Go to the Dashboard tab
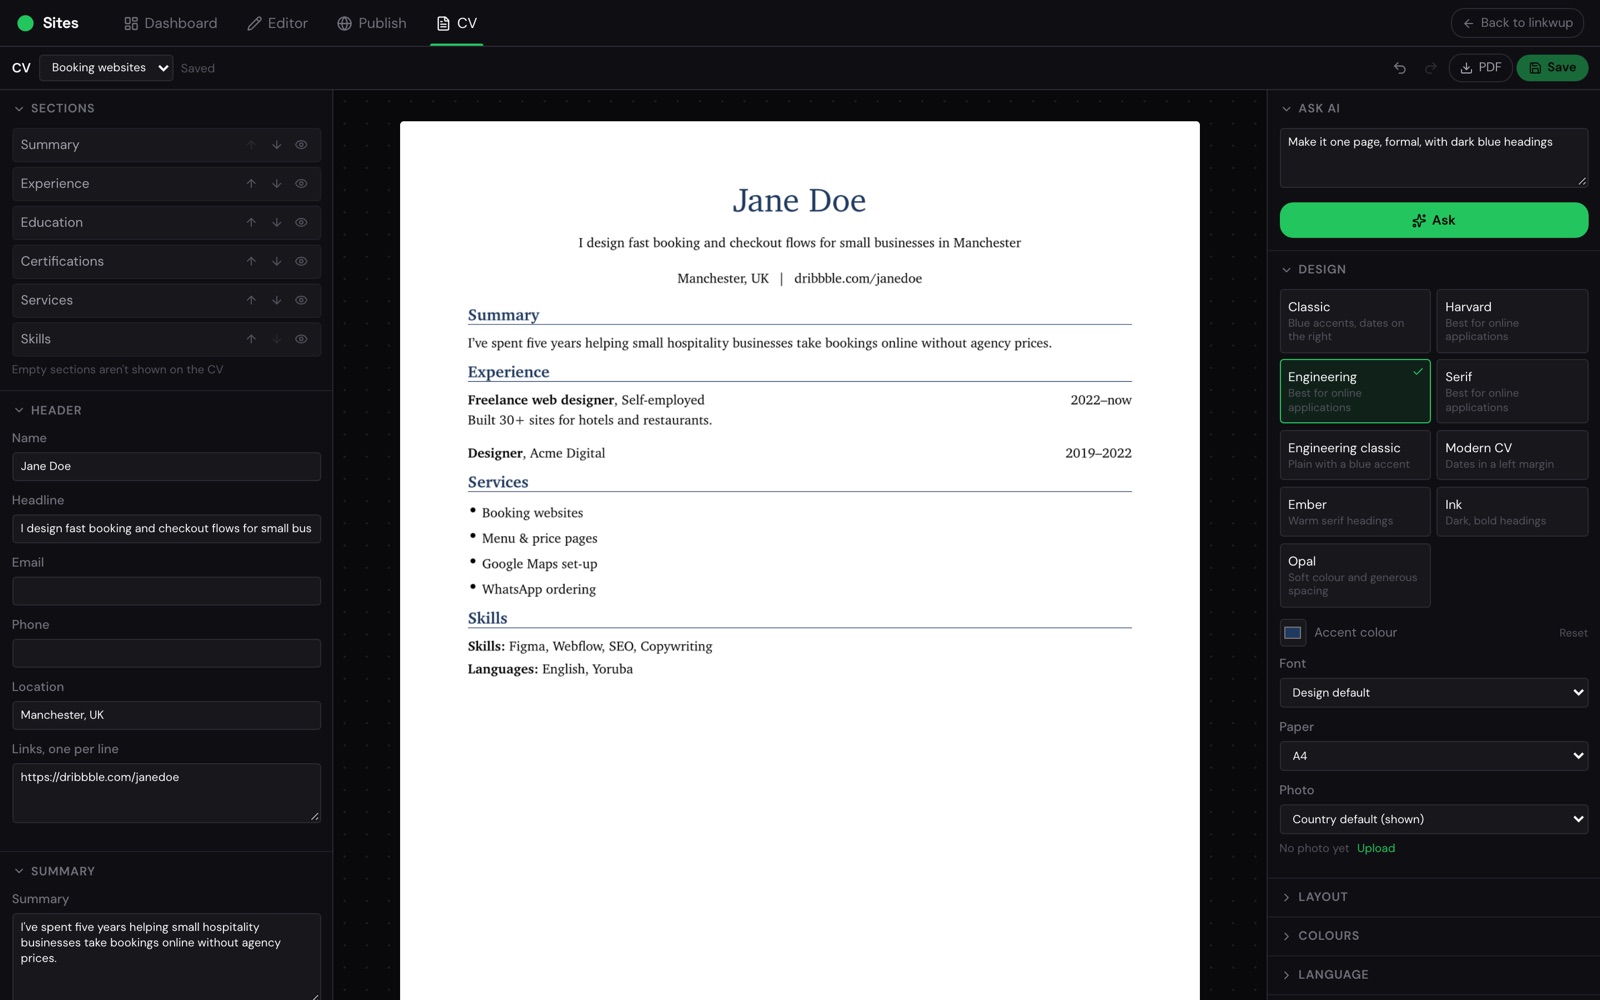Image resolution: width=1600 pixels, height=1000 pixels. 170,23
